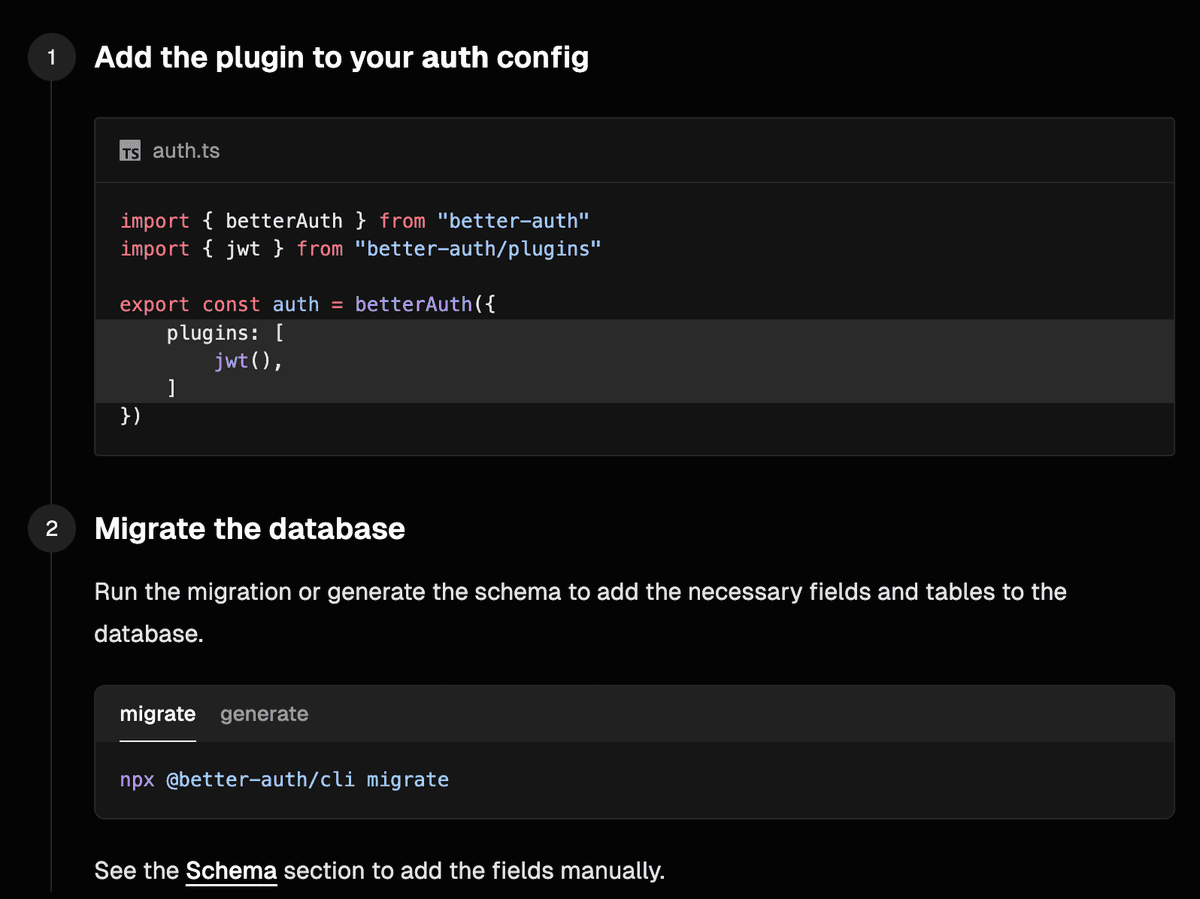
Task: Select the step 2 indicator circle
Action: (x=51, y=529)
